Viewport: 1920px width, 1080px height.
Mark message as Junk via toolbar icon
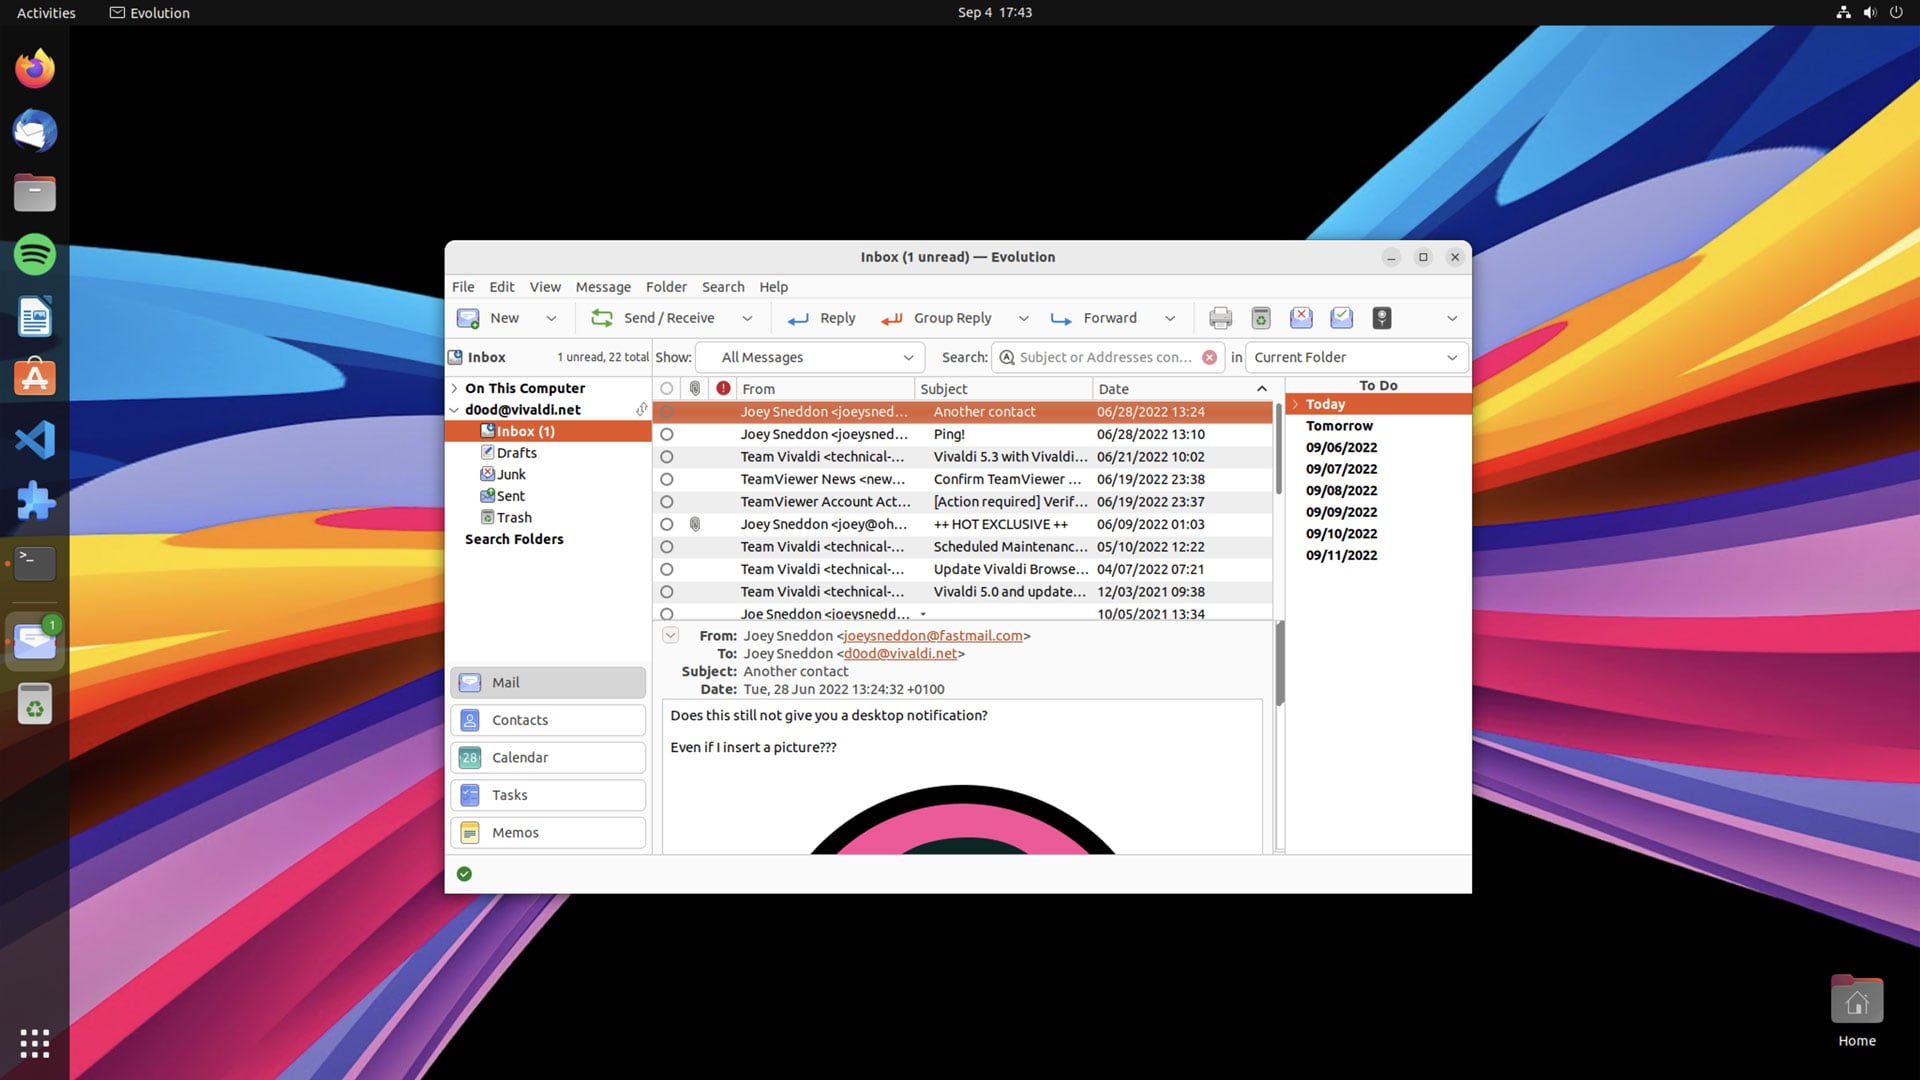[x=1301, y=318]
